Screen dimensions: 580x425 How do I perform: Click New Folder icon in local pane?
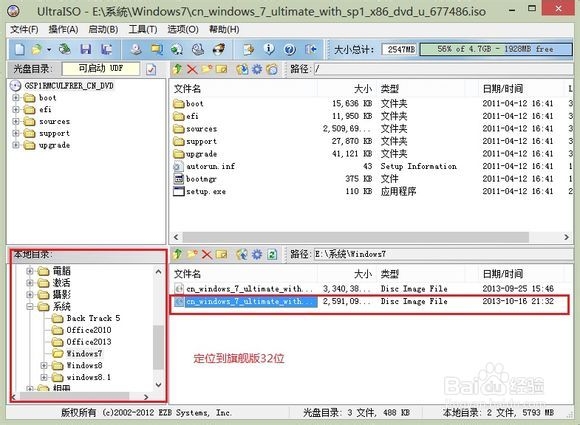[x=192, y=254]
